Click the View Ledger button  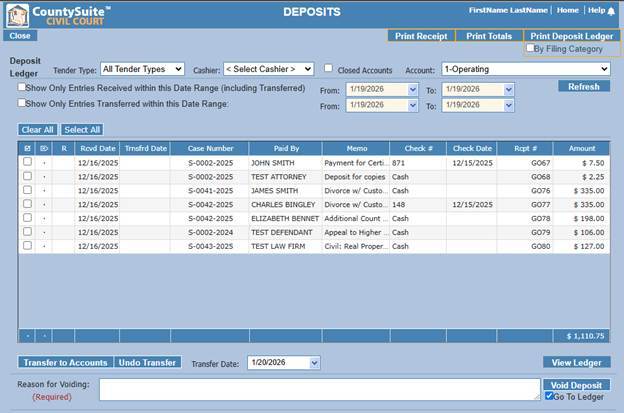pyautogui.click(x=576, y=362)
